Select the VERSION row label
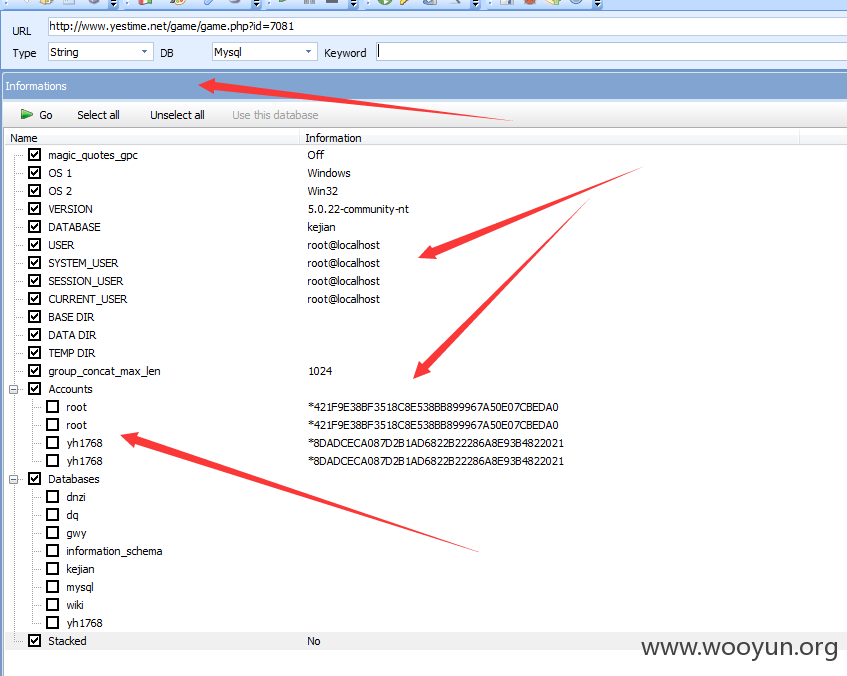Viewport: 847px width, 676px height. click(x=70, y=209)
